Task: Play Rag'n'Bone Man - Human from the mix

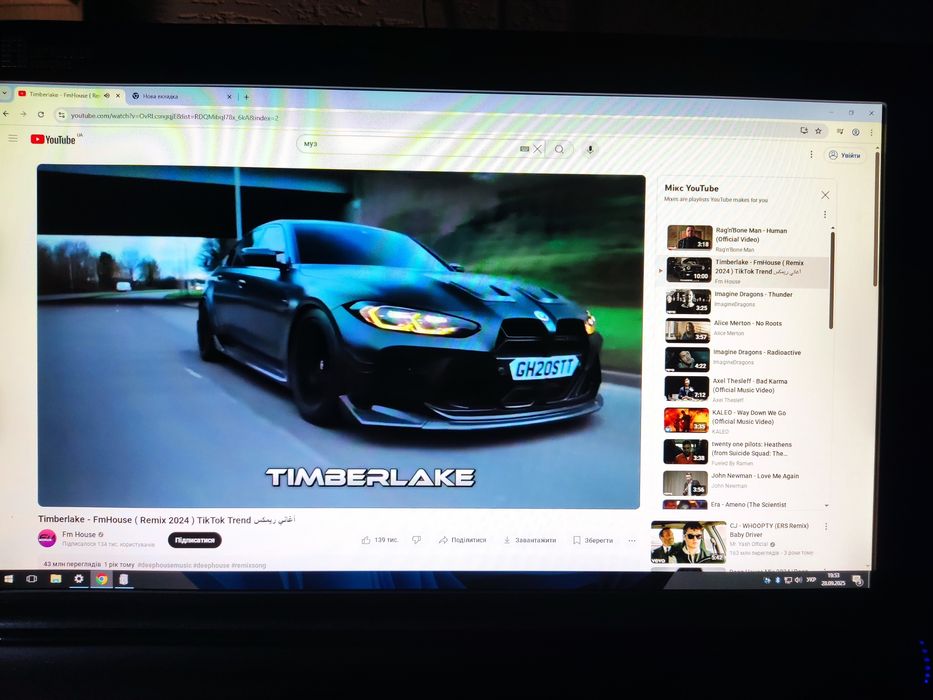Action: (x=746, y=238)
